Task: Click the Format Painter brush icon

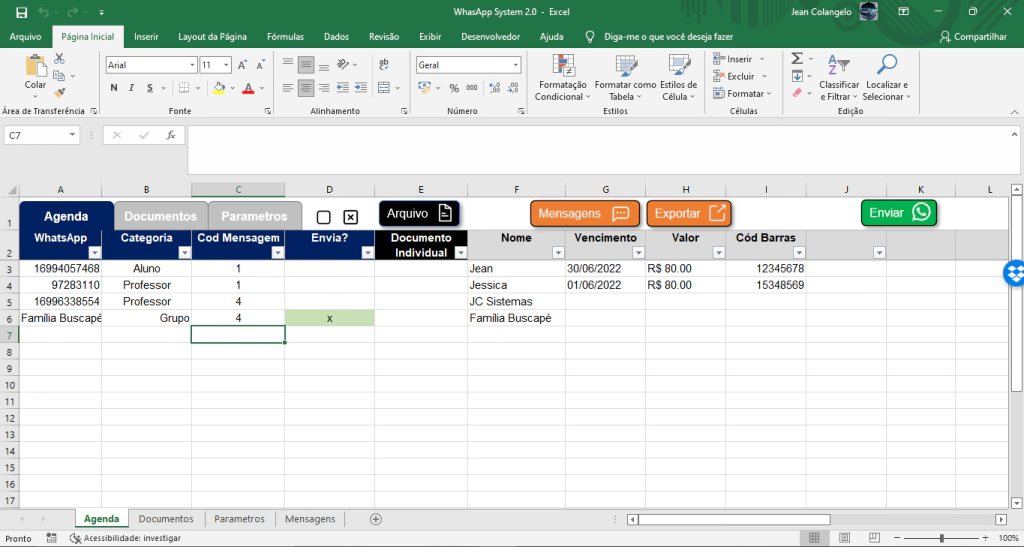Action: tap(59, 93)
